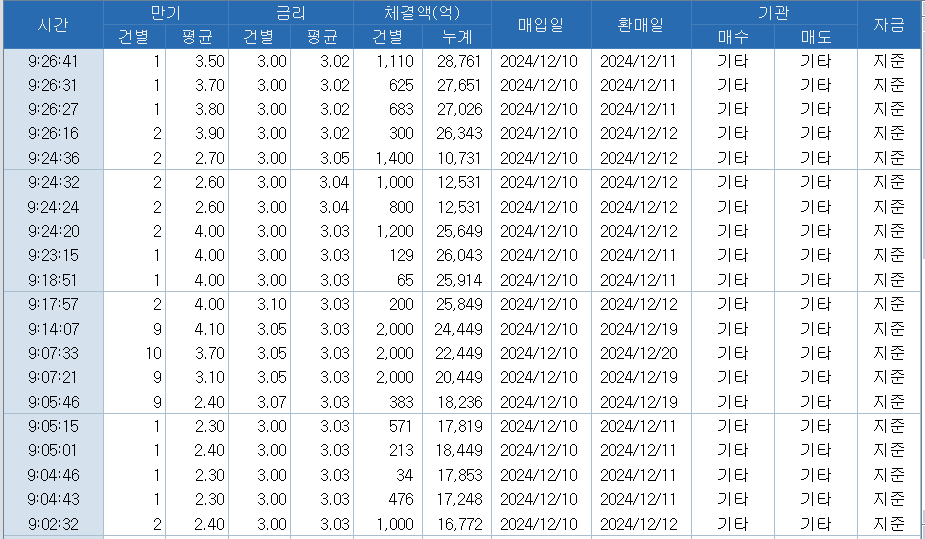Image resolution: width=925 pixels, height=539 pixels.
Task: Select the row with time 9:23:15
Action: coord(462,255)
